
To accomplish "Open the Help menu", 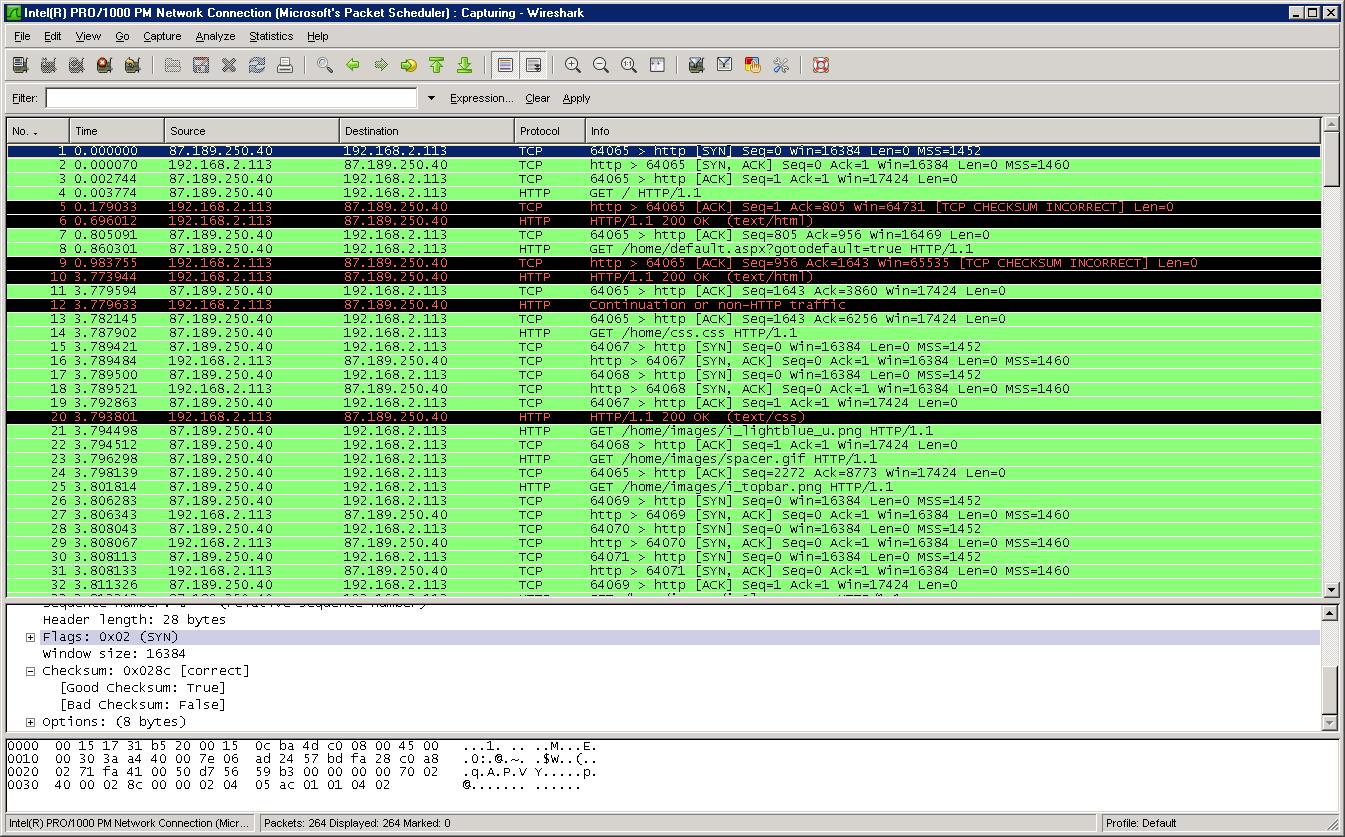I will [x=318, y=36].
